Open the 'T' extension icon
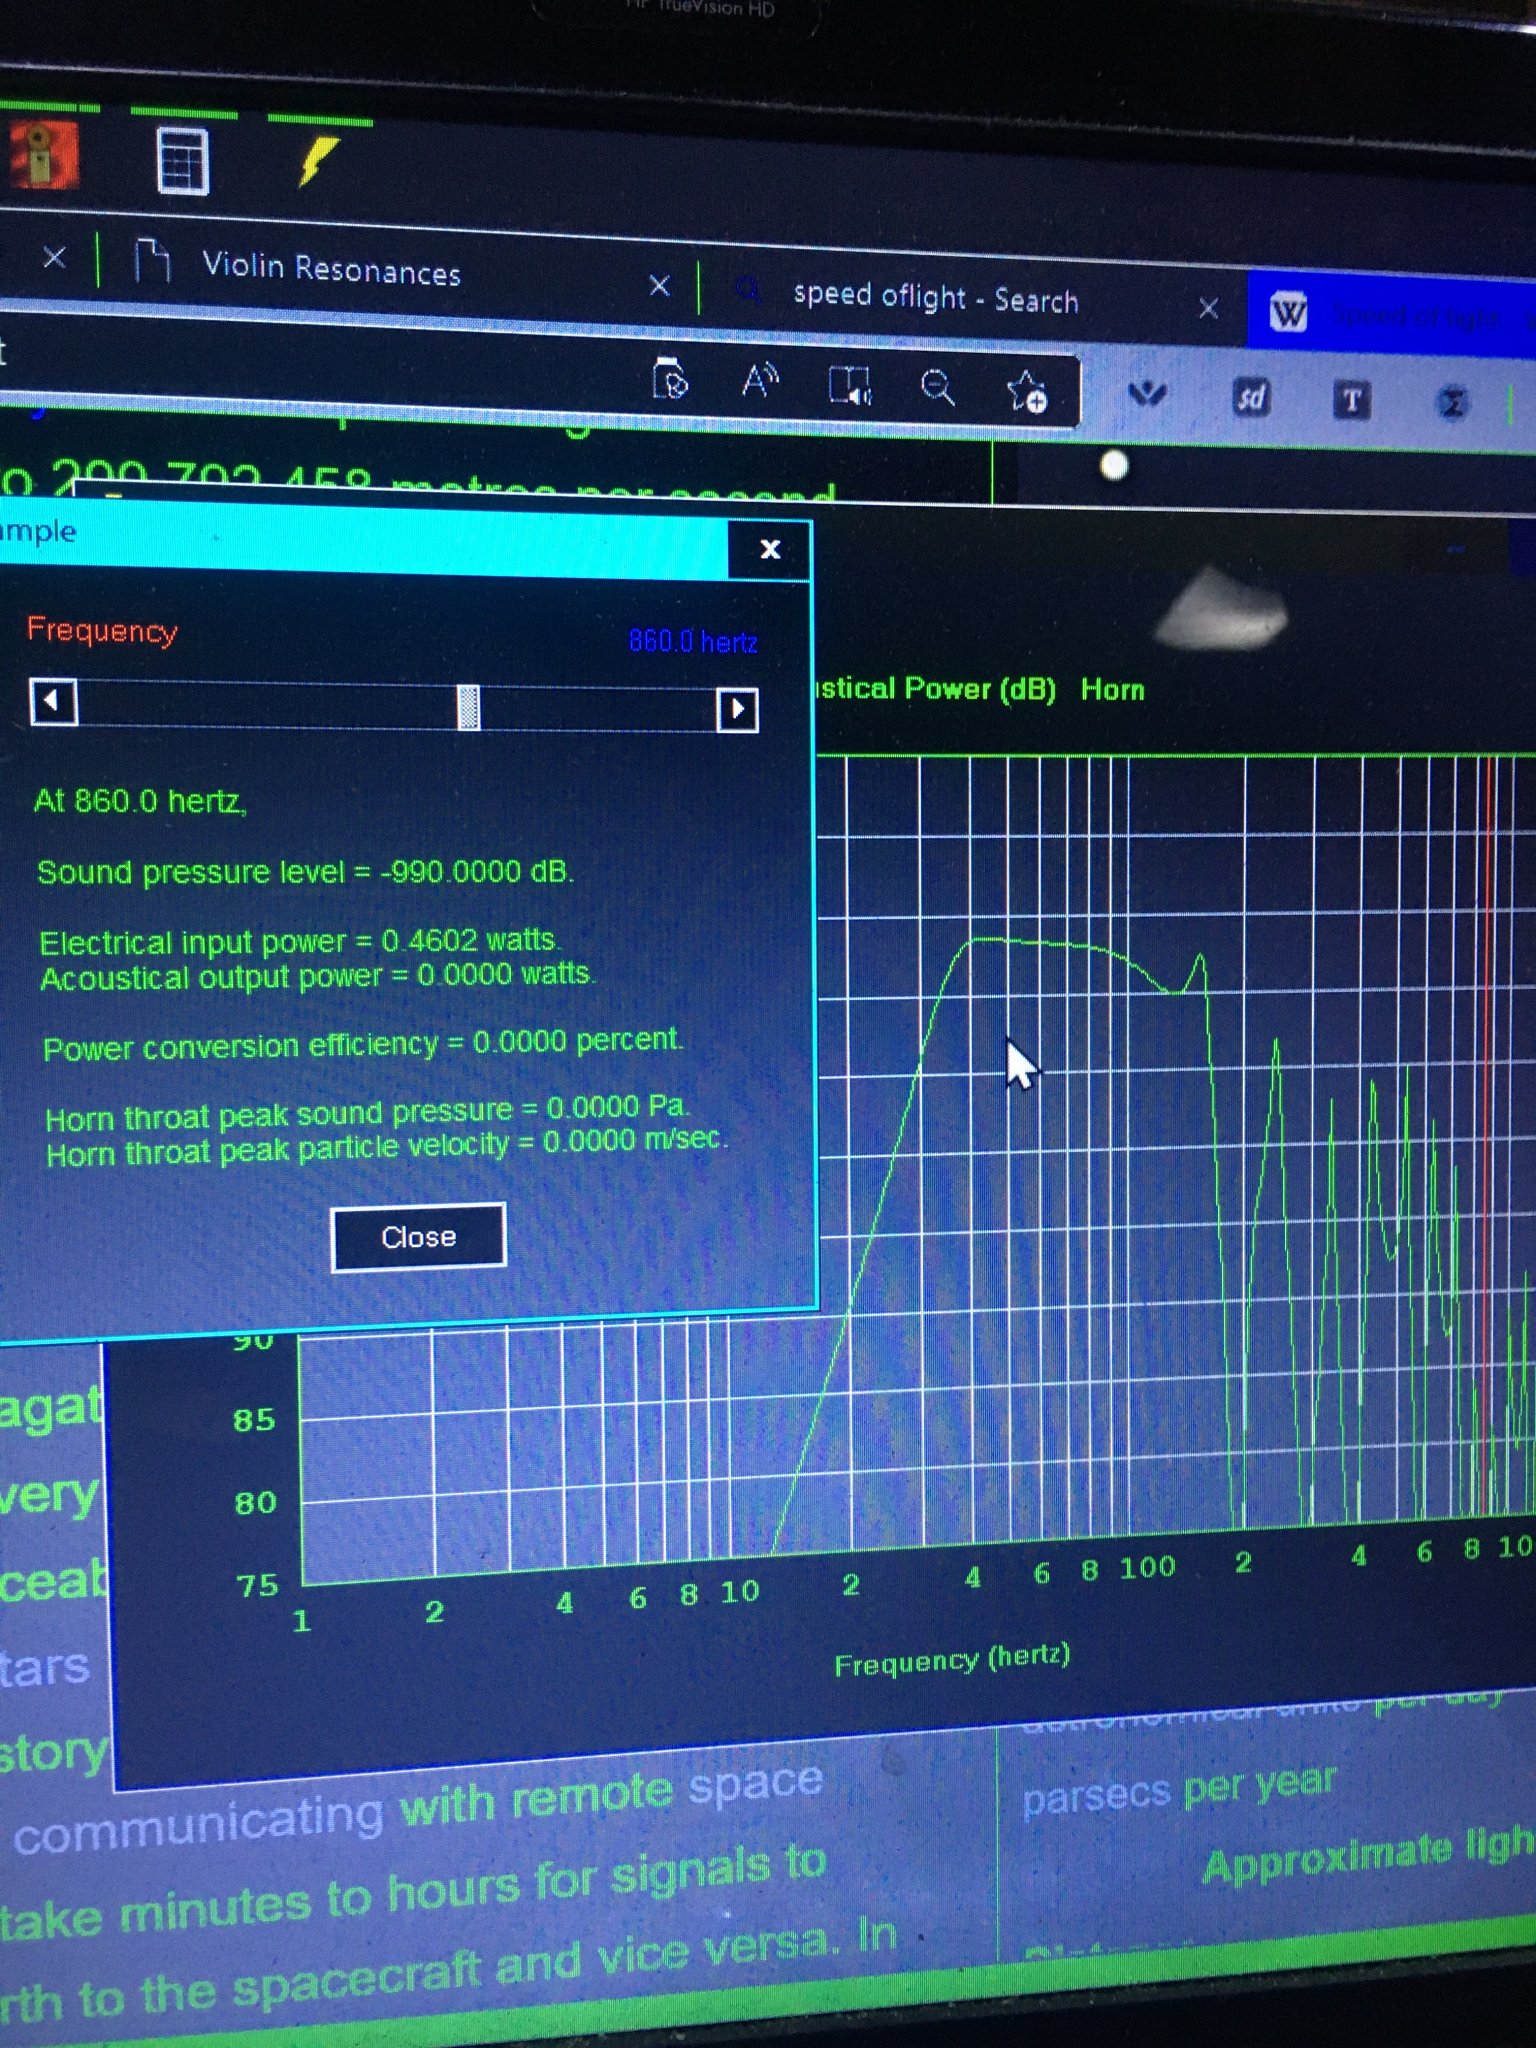The width and height of the screenshot is (1536, 2048). (1351, 401)
